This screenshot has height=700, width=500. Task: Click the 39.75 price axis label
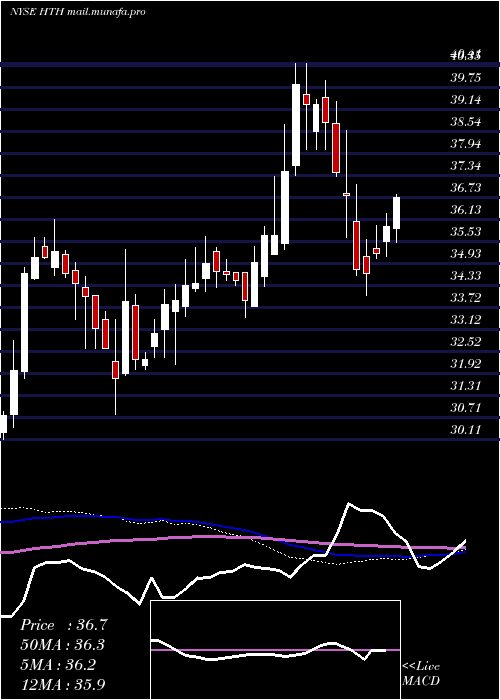466,78
